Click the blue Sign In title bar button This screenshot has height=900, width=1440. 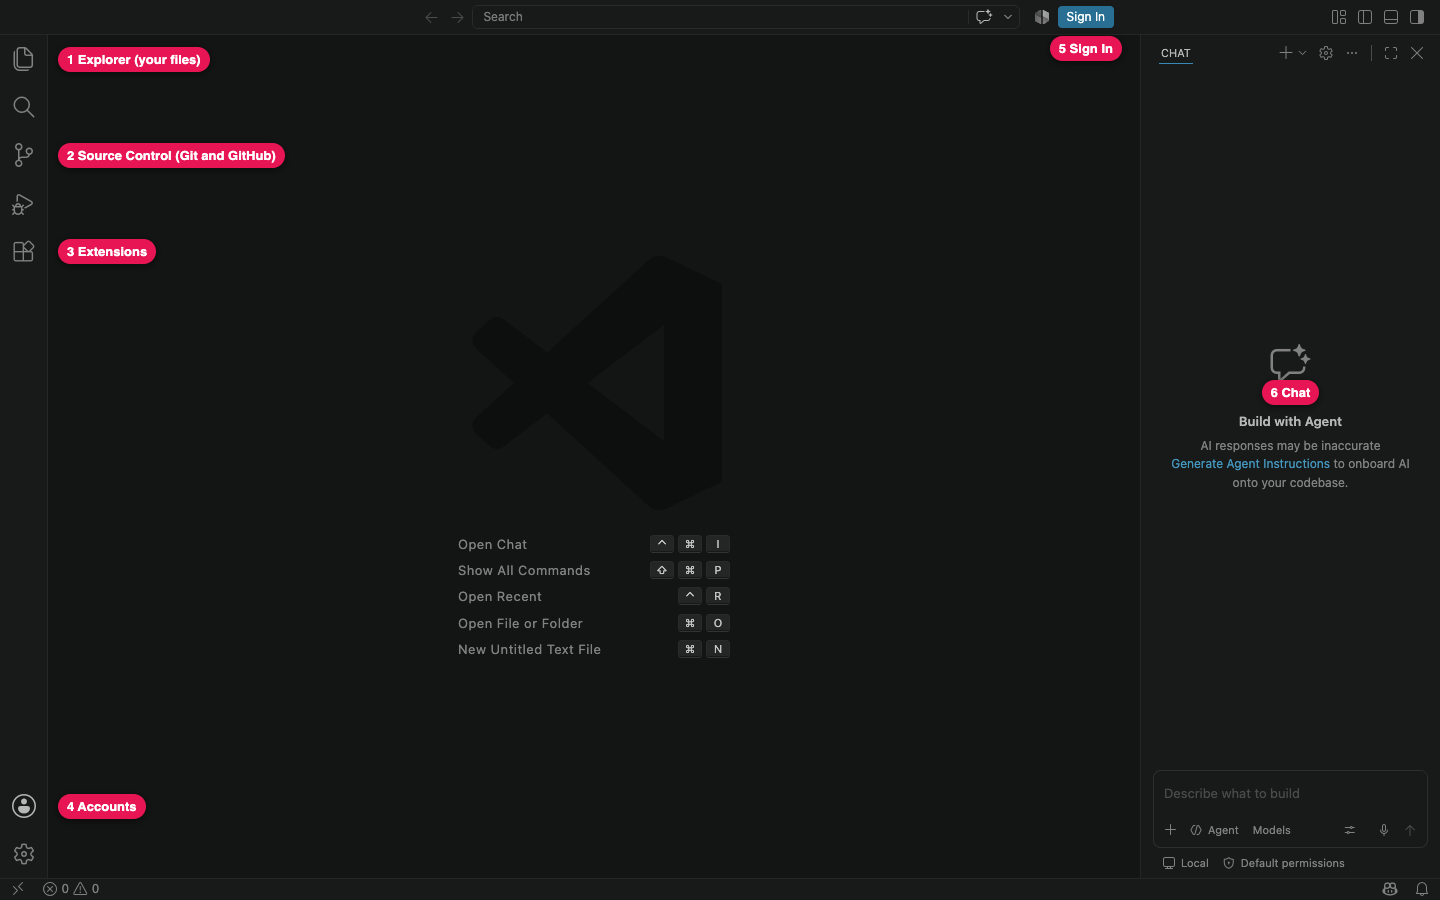[x=1085, y=17]
